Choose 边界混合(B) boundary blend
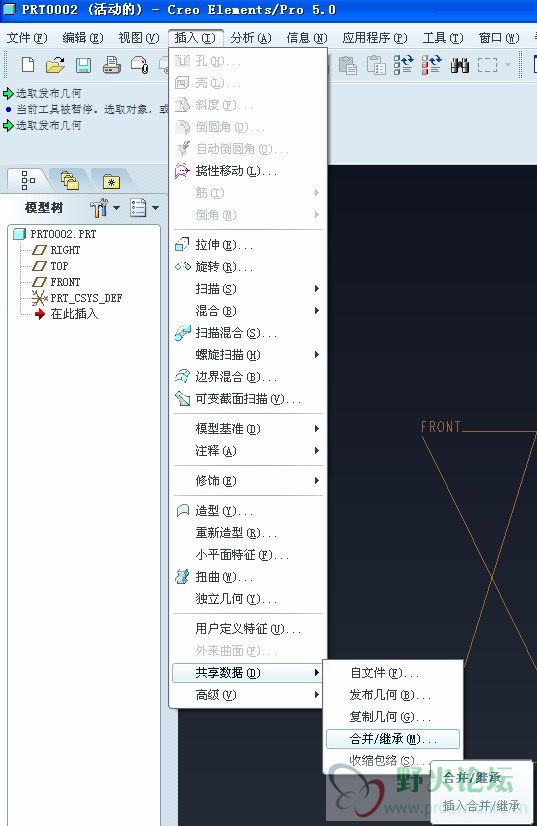 click(247, 377)
